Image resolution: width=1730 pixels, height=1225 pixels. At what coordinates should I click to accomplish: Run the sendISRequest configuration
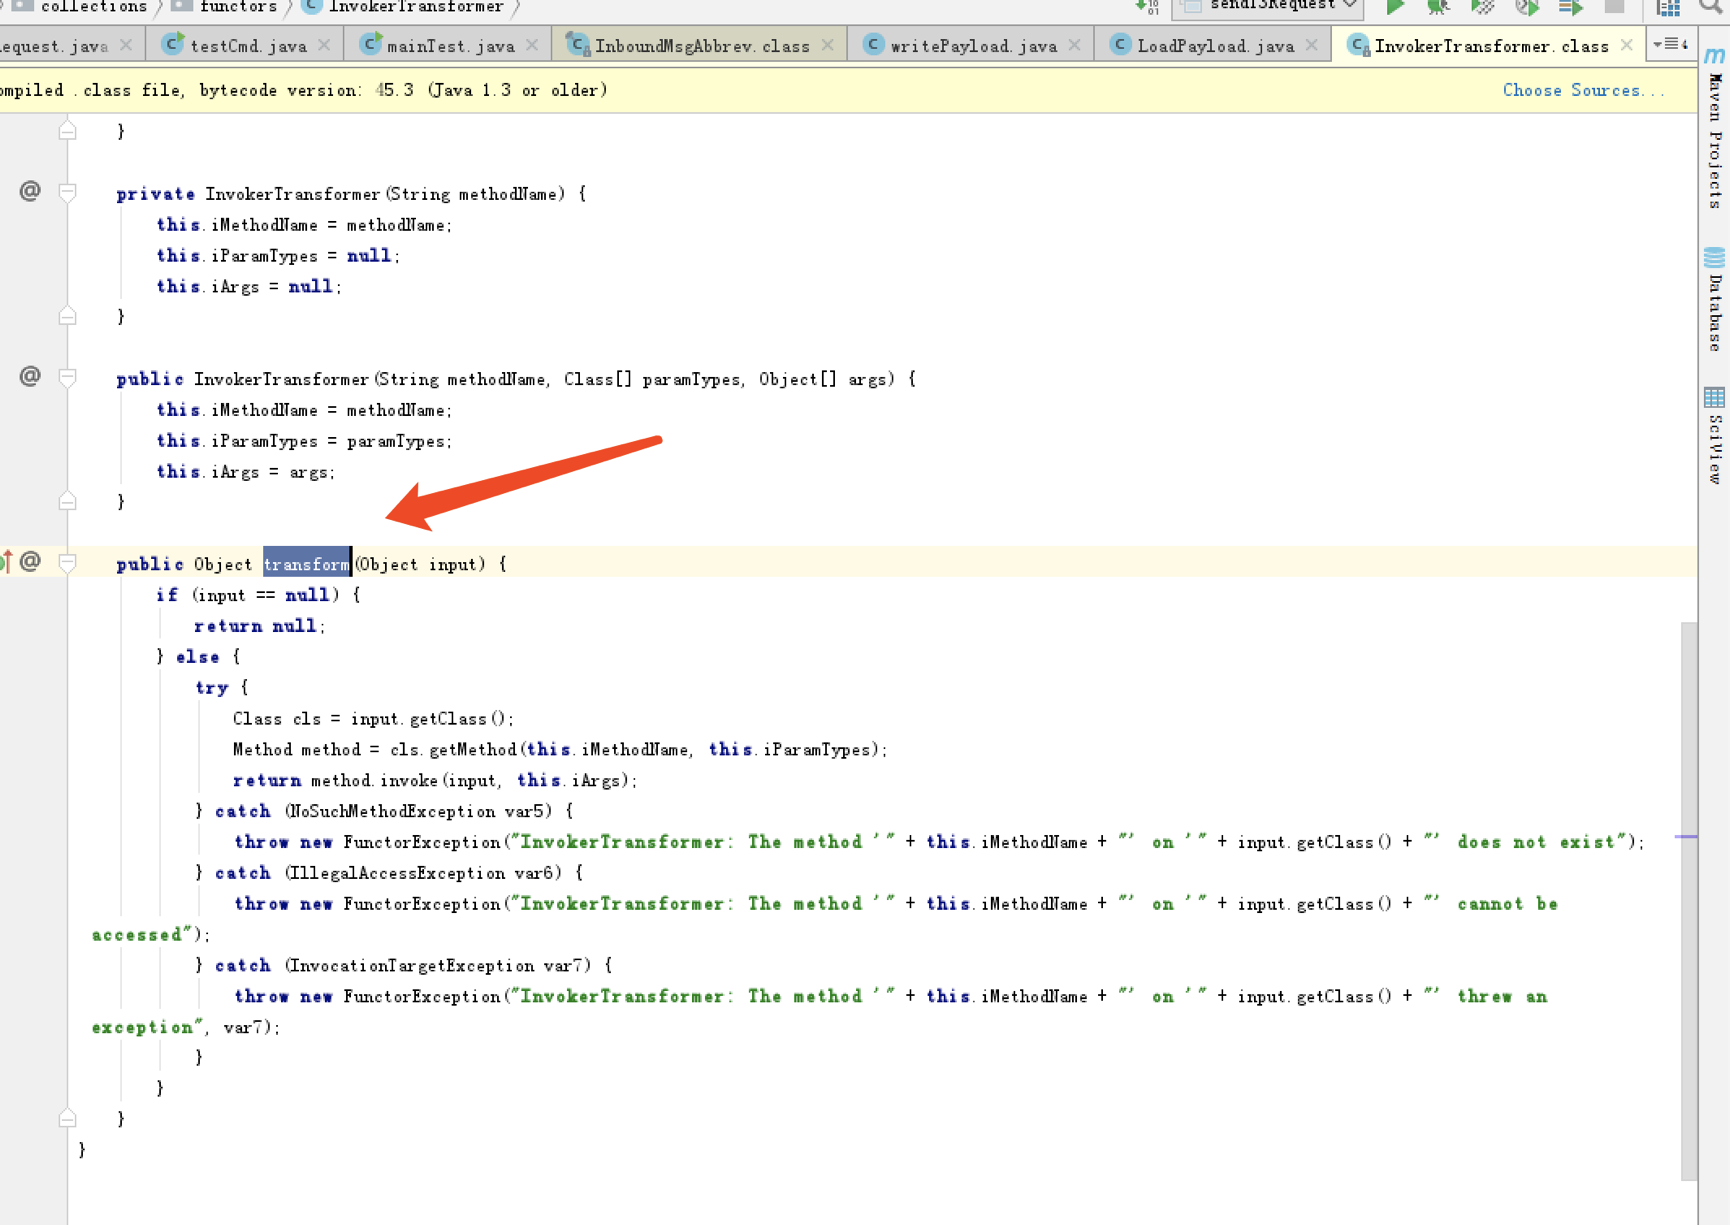(x=1395, y=7)
